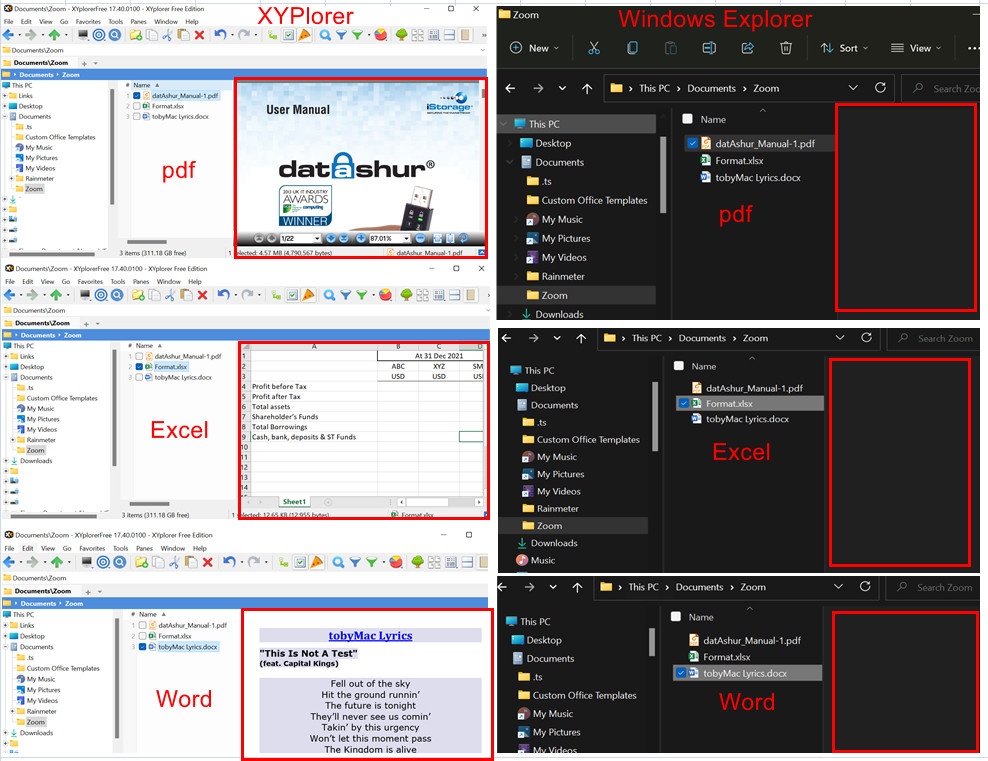Click New Folder icon in top XYplorer toolbar

[135, 35]
